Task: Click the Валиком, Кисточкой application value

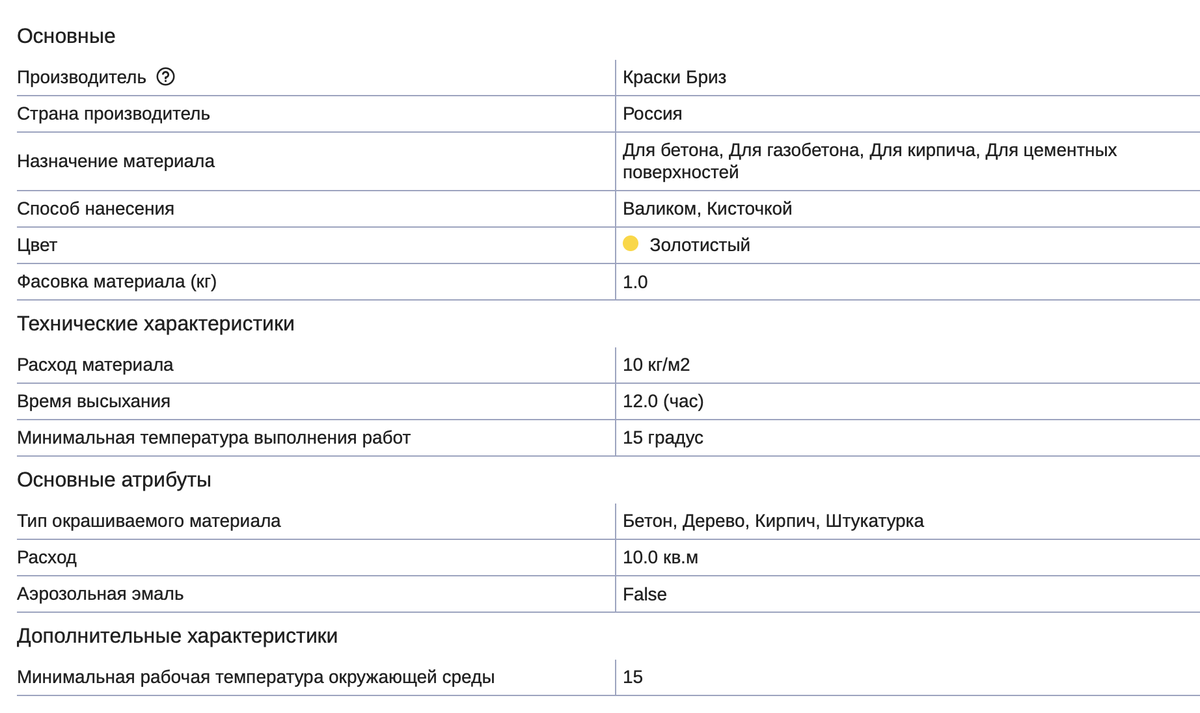Action: [707, 209]
